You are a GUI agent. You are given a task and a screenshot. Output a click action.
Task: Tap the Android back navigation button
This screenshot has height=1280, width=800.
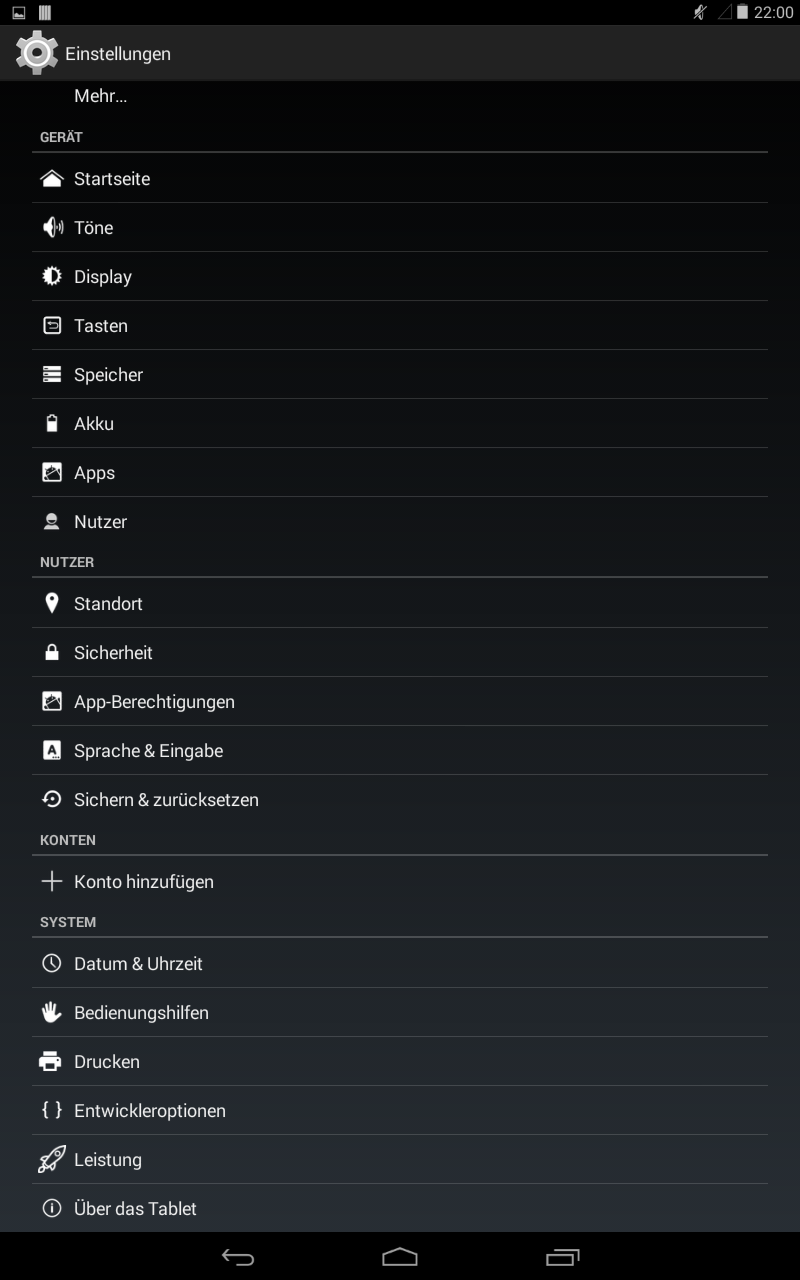[x=238, y=1257]
